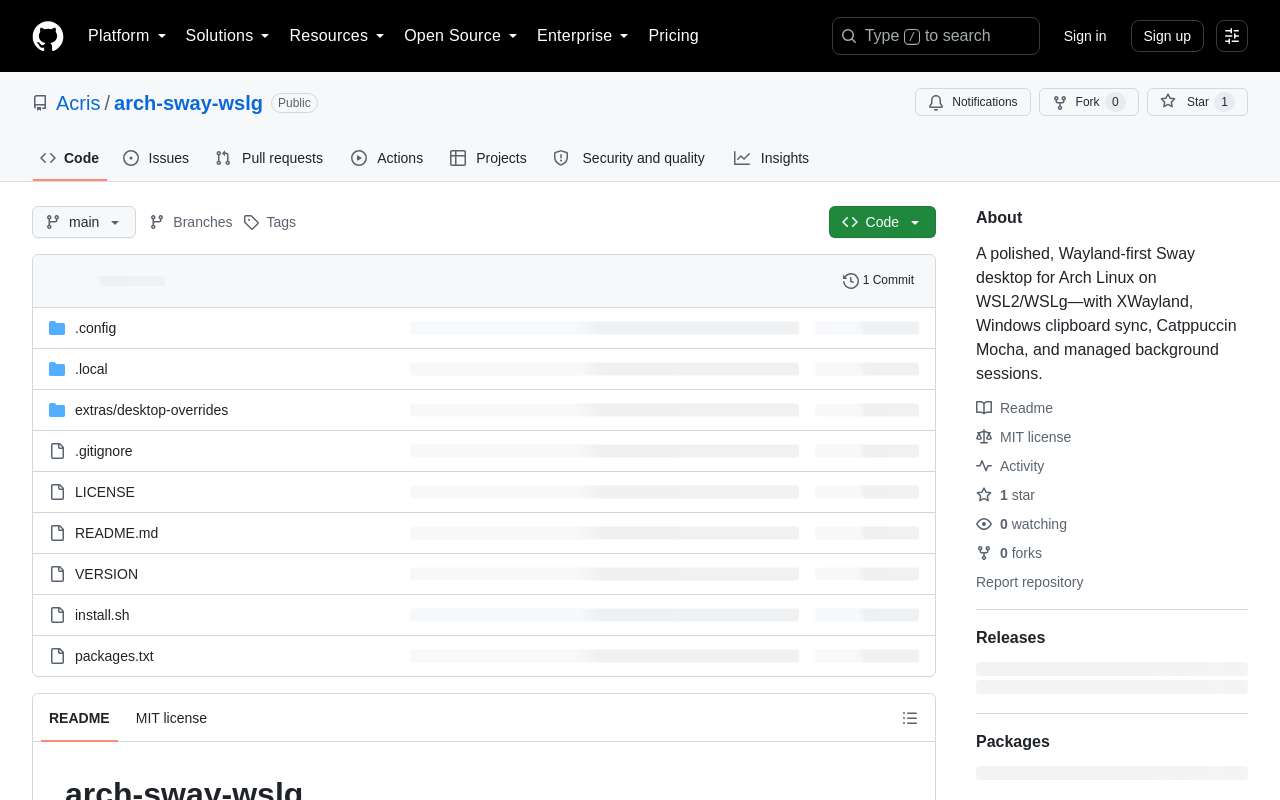The height and width of the screenshot is (800, 1280).
Task: Go to the Pricing page
Action: [x=673, y=36]
